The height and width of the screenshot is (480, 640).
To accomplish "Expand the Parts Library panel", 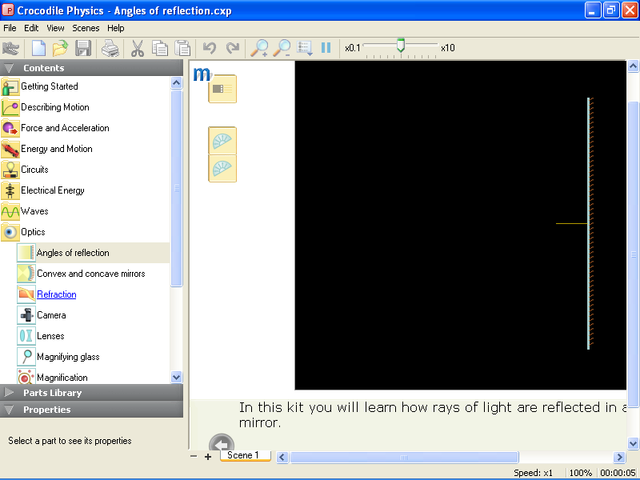I will (x=91, y=393).
